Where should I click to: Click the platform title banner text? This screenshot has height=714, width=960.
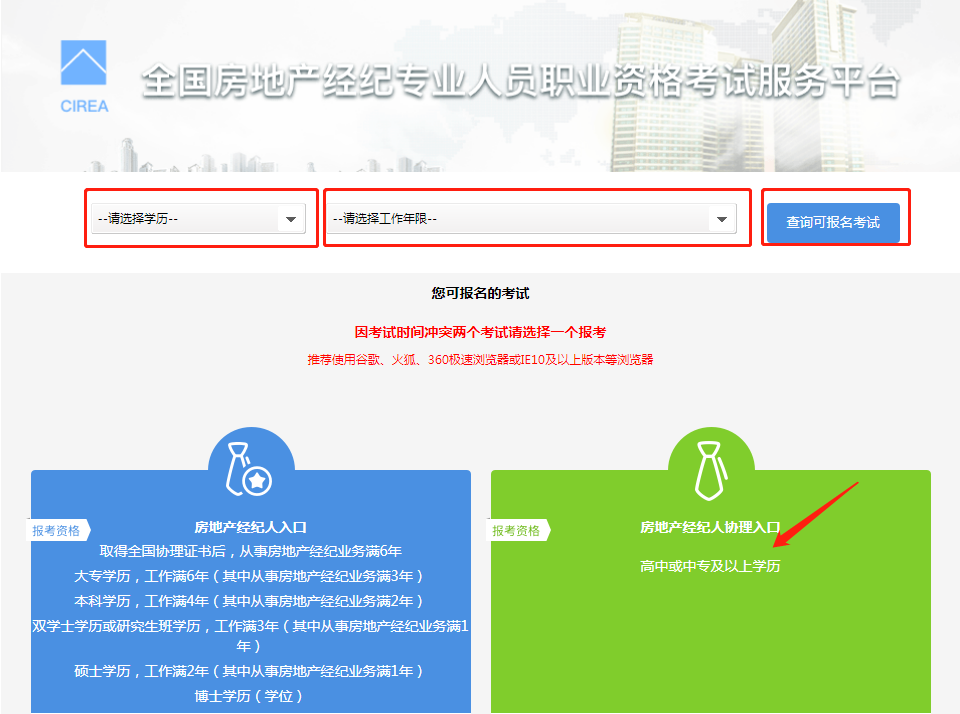click(520, 82)
